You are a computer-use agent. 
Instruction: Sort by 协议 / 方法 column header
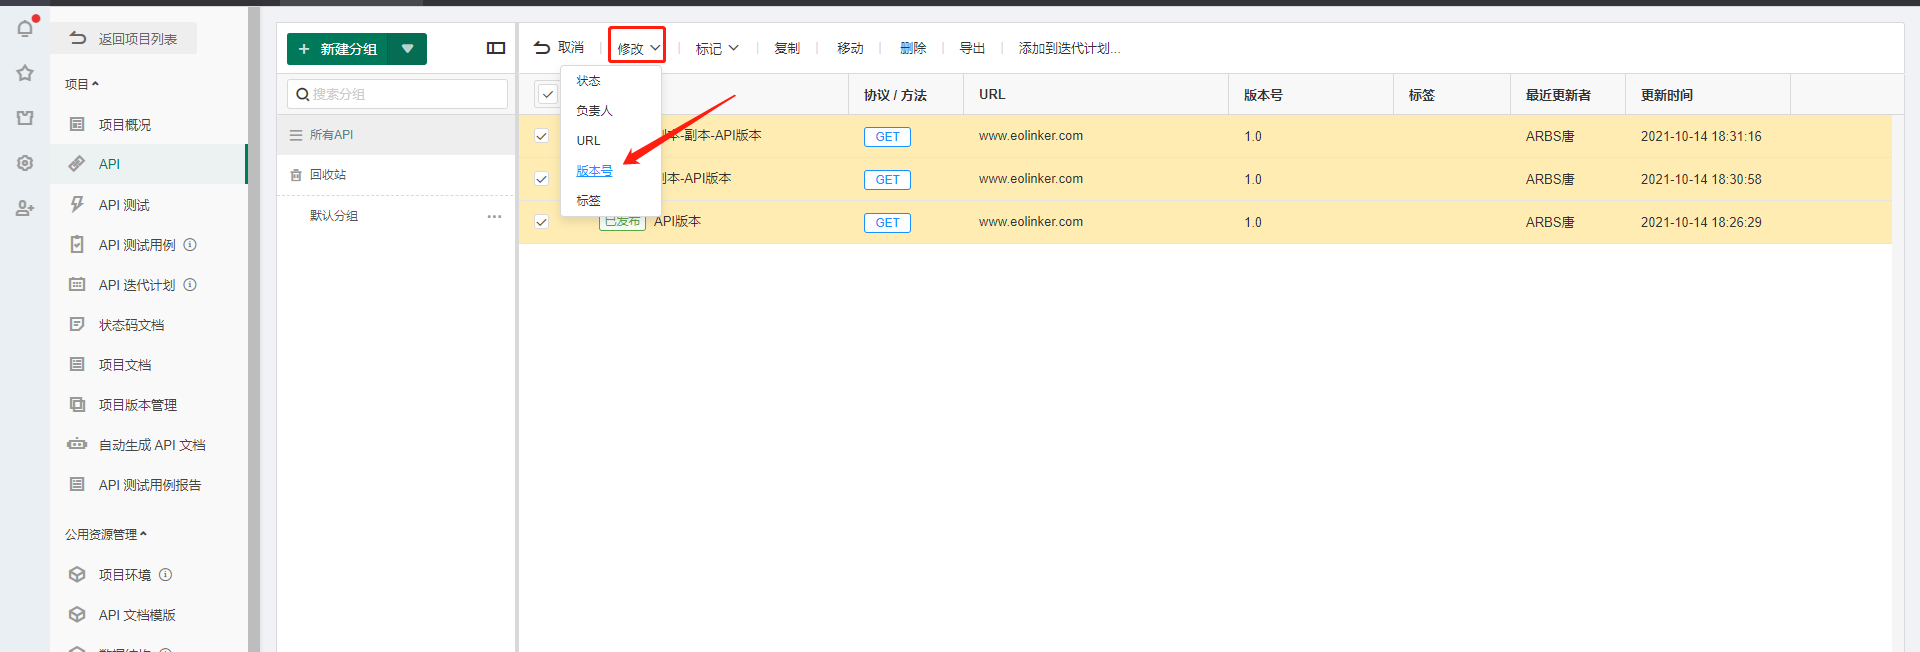[895, 95]
